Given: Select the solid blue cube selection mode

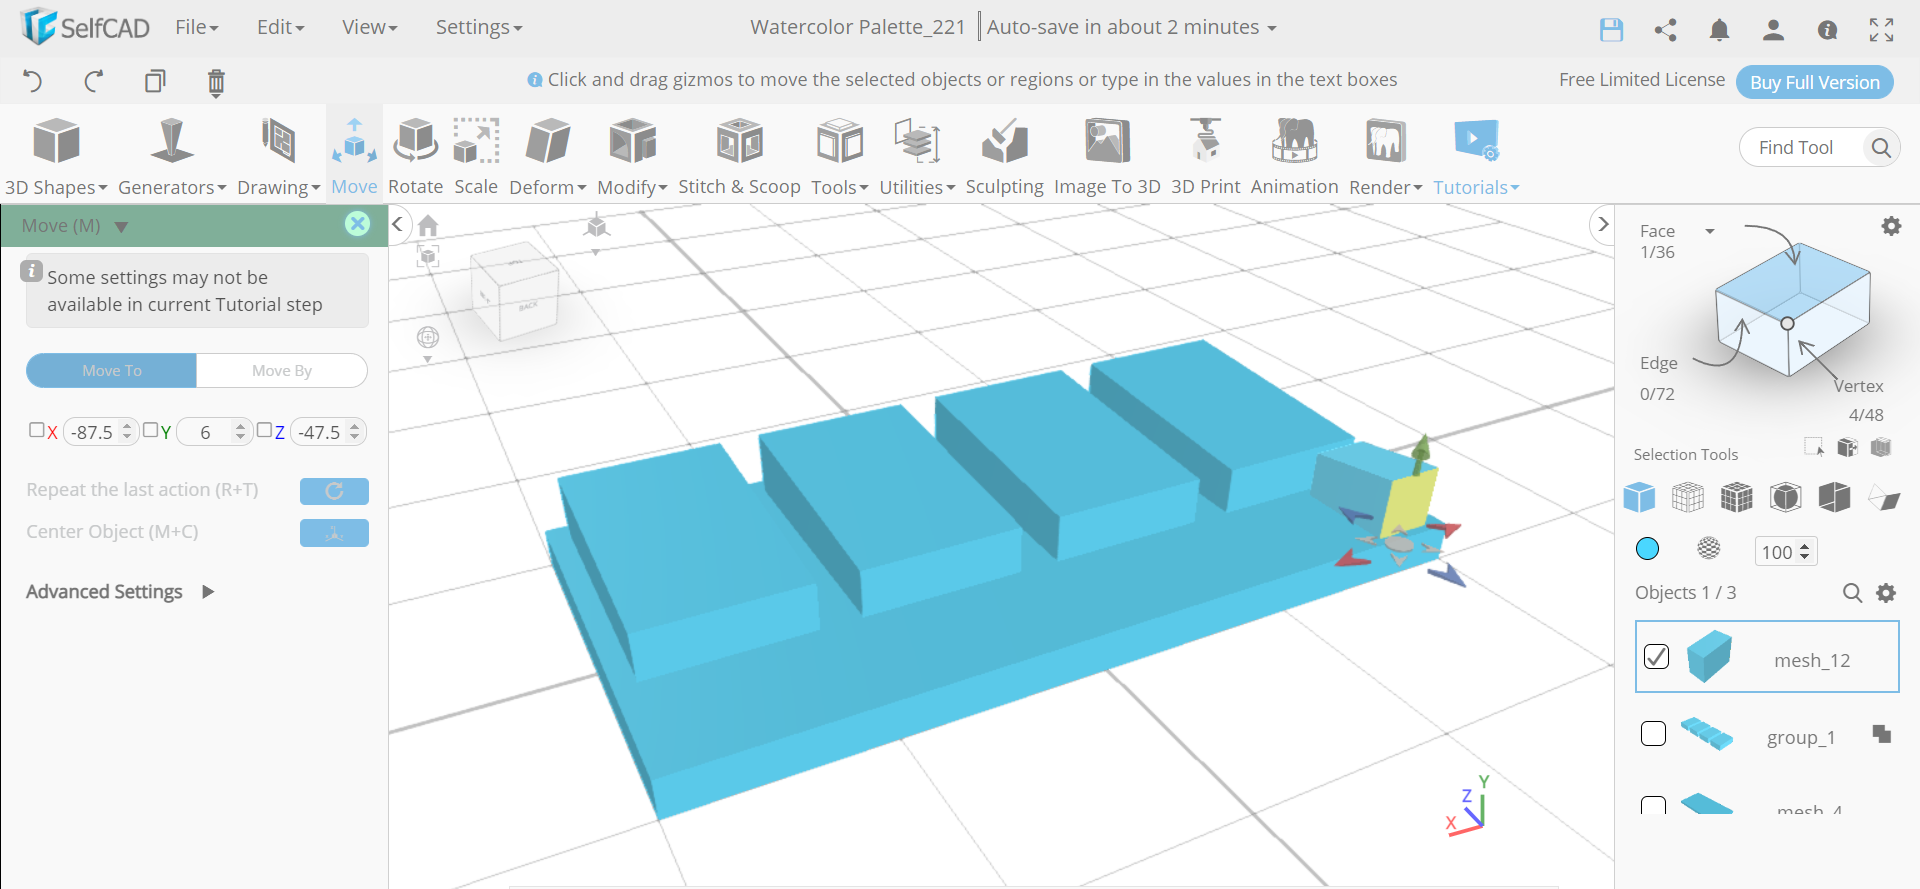Looking at the screenshot, I should click(x=1640, y=497).
